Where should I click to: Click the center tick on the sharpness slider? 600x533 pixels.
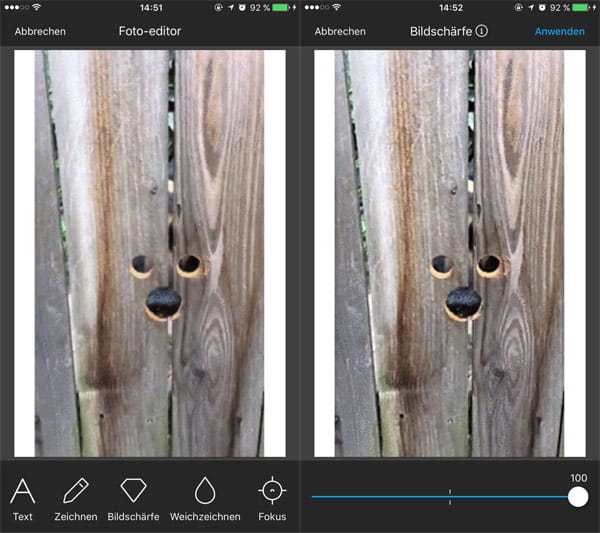(450, 496)
